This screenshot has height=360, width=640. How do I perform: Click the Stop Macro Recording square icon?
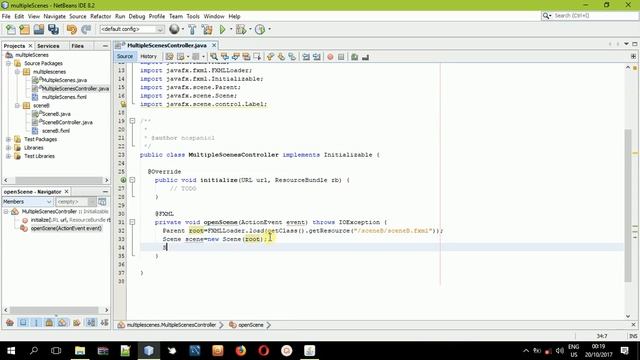[x=341, y=57]
